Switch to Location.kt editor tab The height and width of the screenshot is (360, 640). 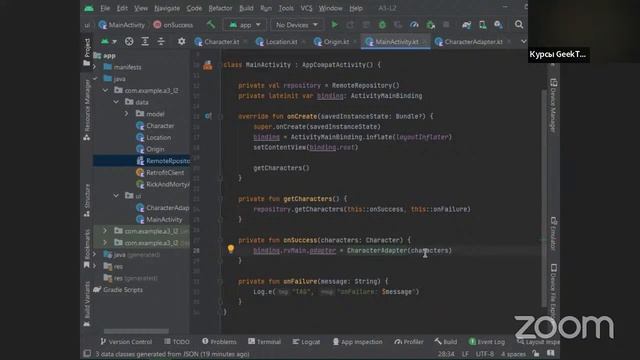click(281, 42)
